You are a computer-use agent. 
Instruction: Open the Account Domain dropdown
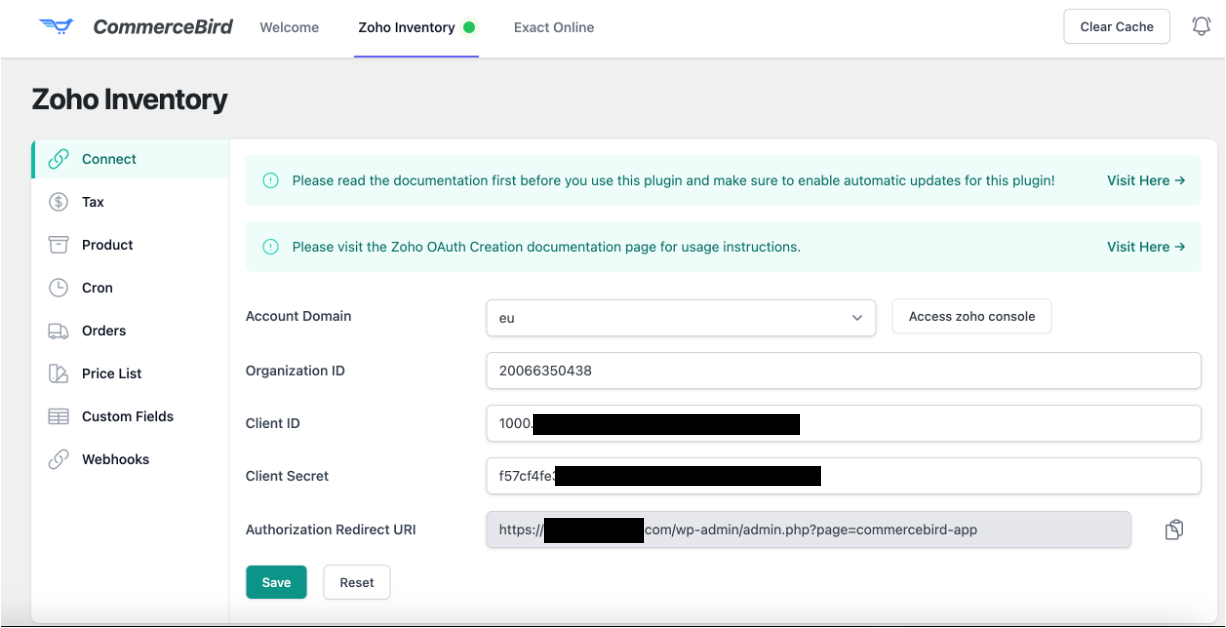click(681, 318)
